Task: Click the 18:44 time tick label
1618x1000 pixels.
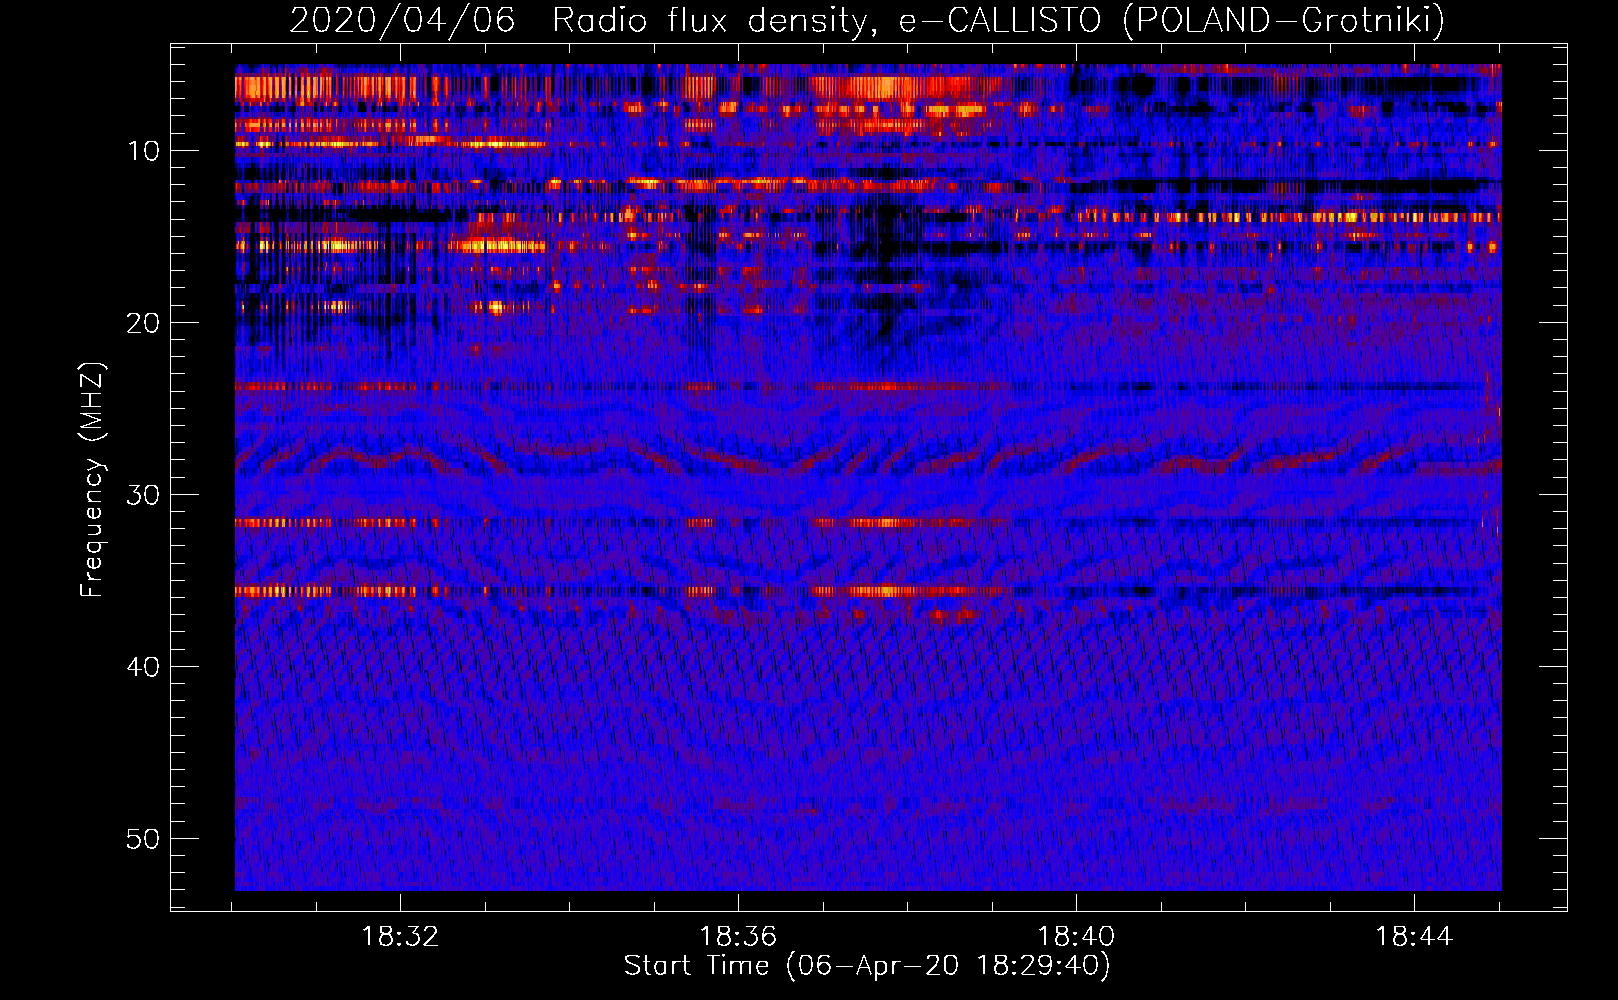Action: 1414,937
